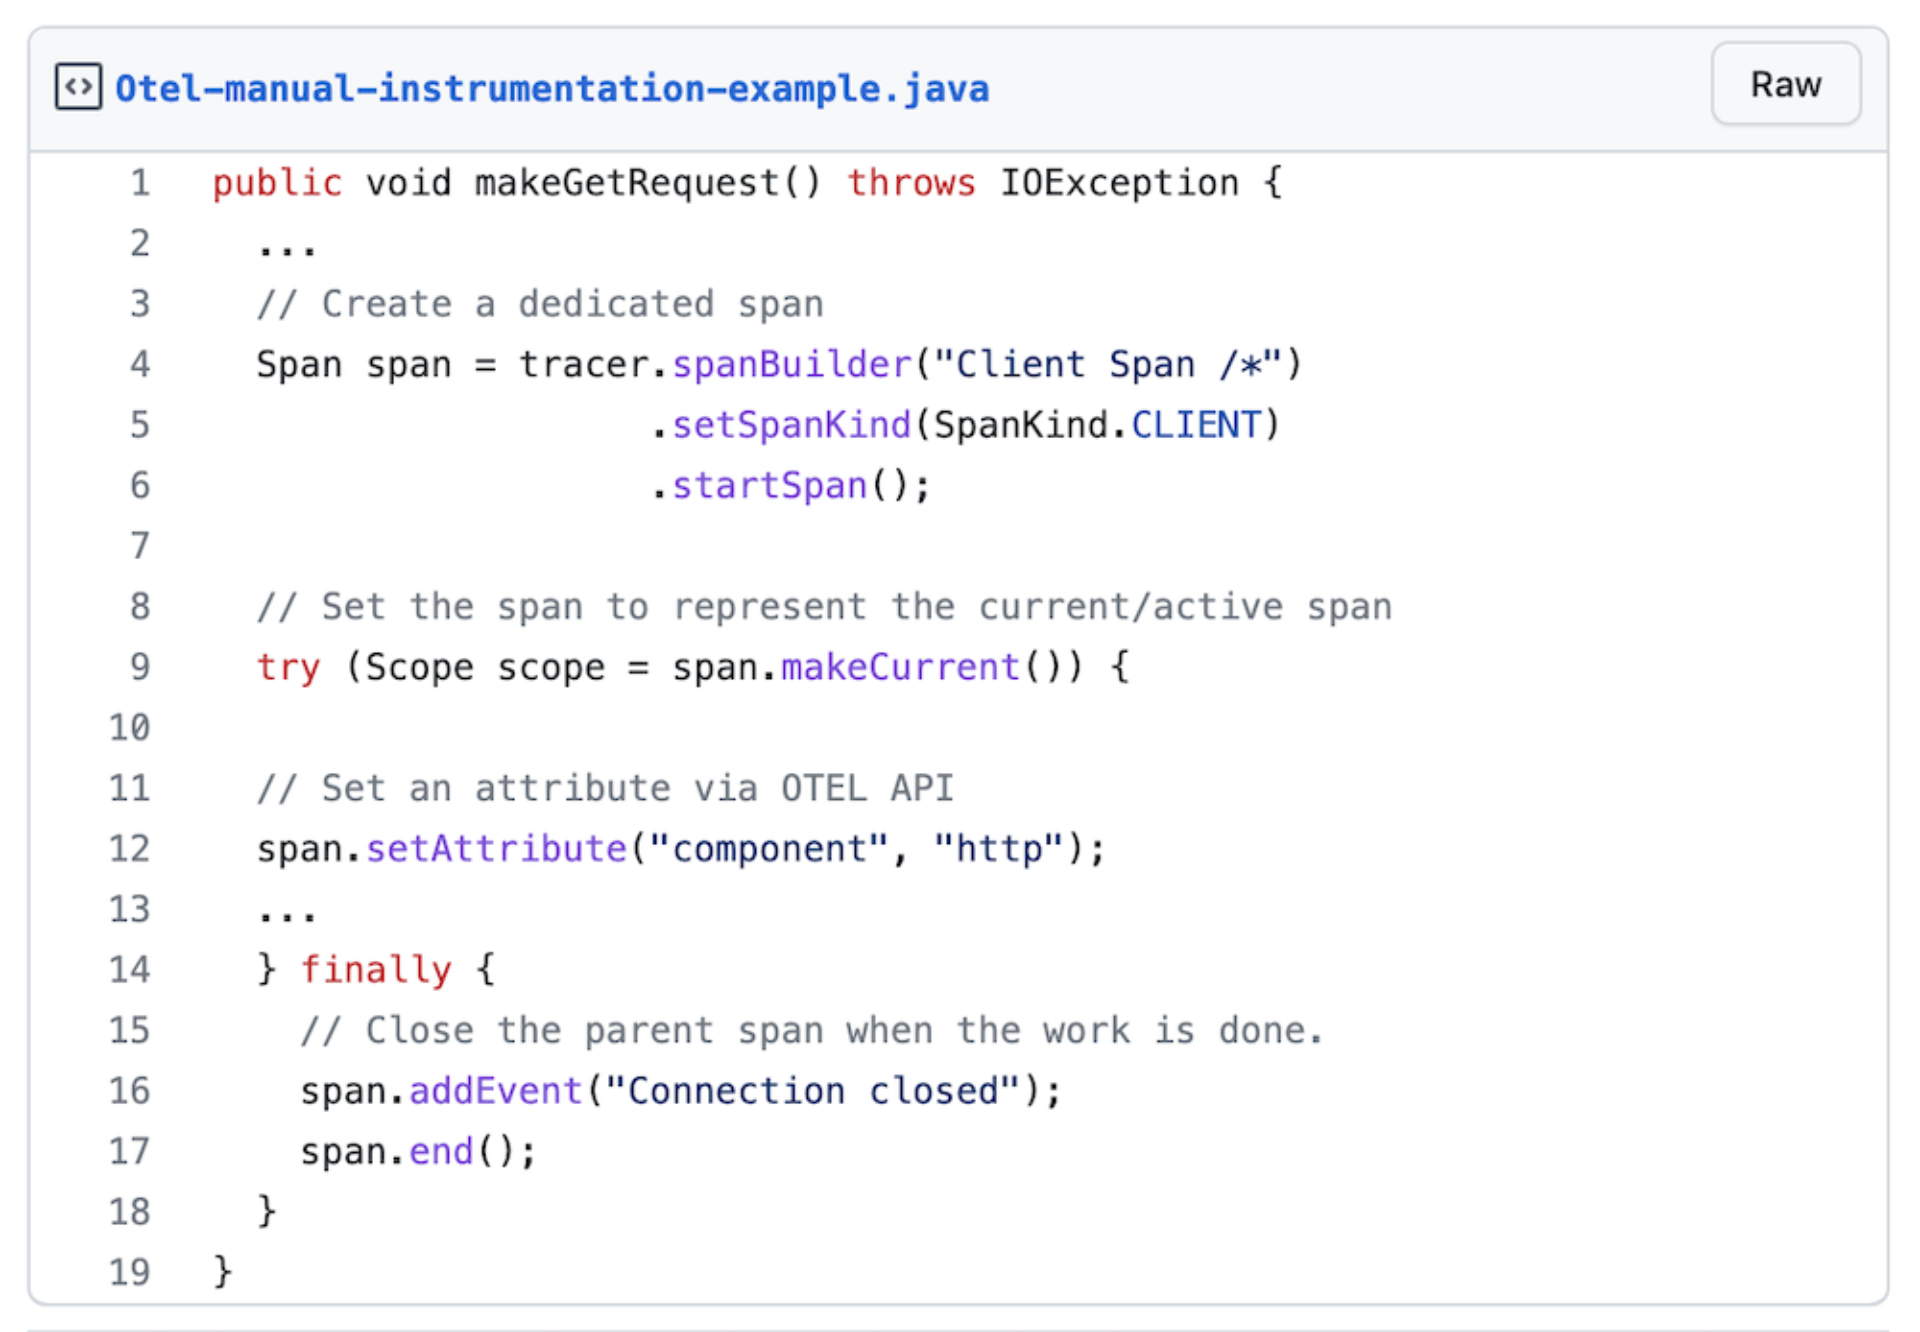Screen dimensions: 1920x1332
Task: Select line number 19
Action: click(130, 1272)
